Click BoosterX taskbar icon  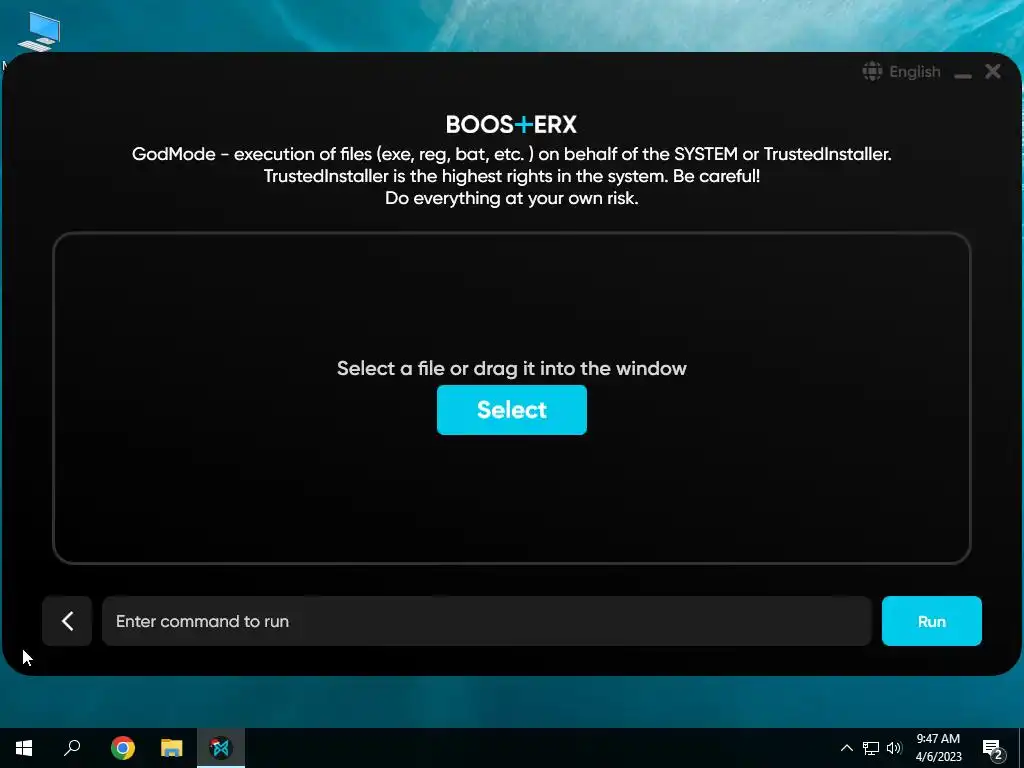pos(221,748)
